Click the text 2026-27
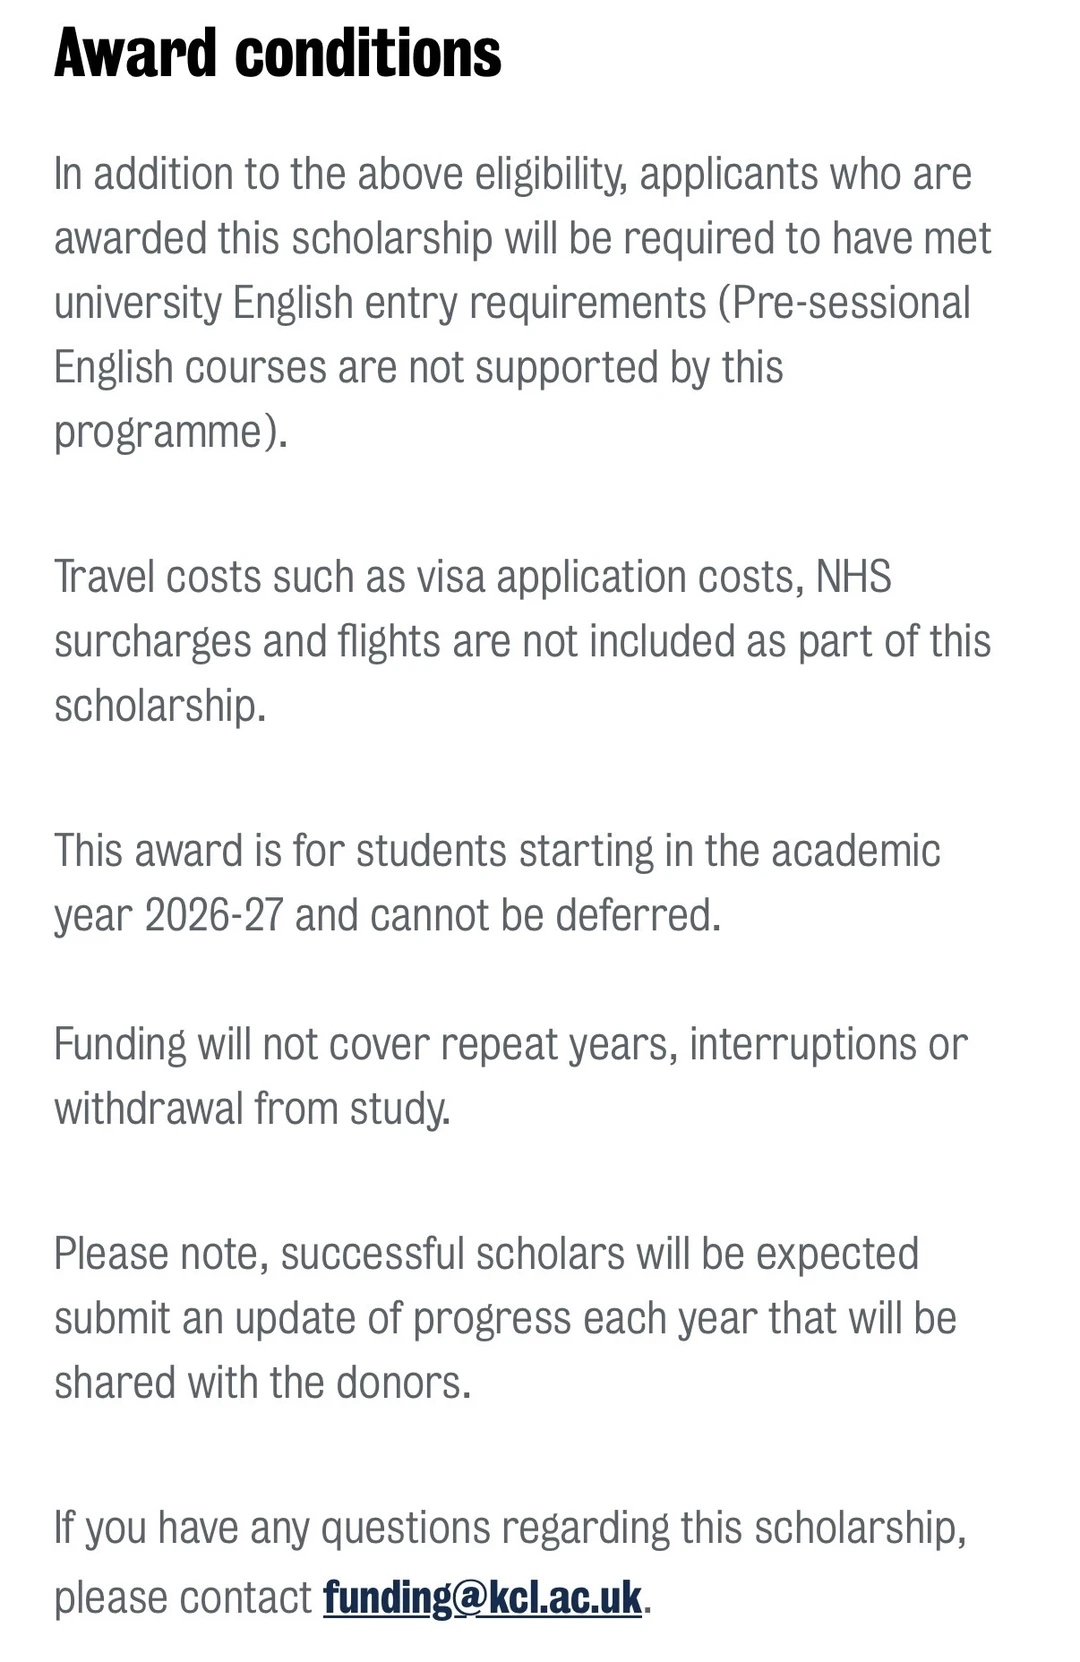1080x1662 pixels. pyautogui.click(x=214, y=915)
